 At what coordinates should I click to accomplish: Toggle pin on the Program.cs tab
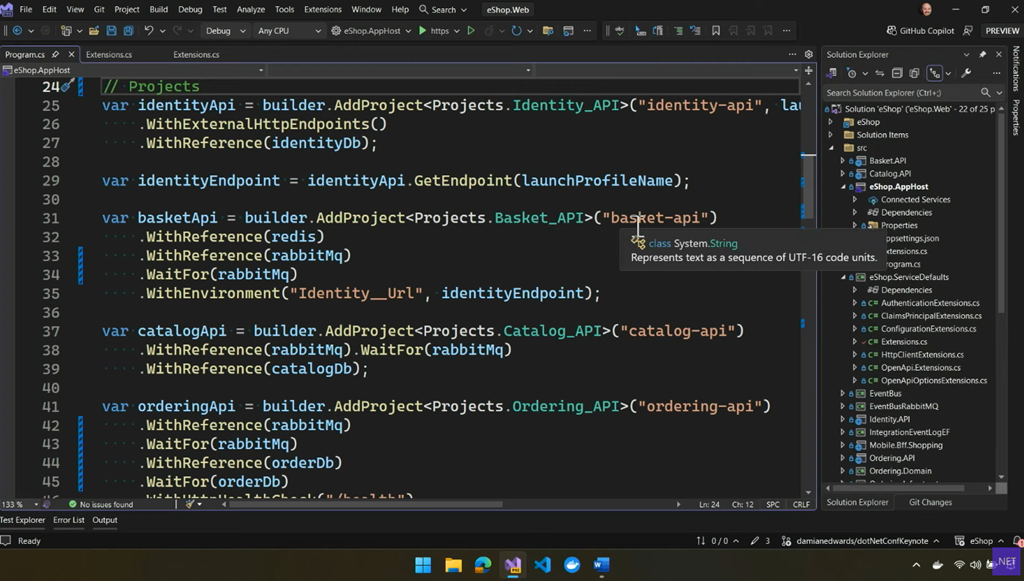[56, 55]
